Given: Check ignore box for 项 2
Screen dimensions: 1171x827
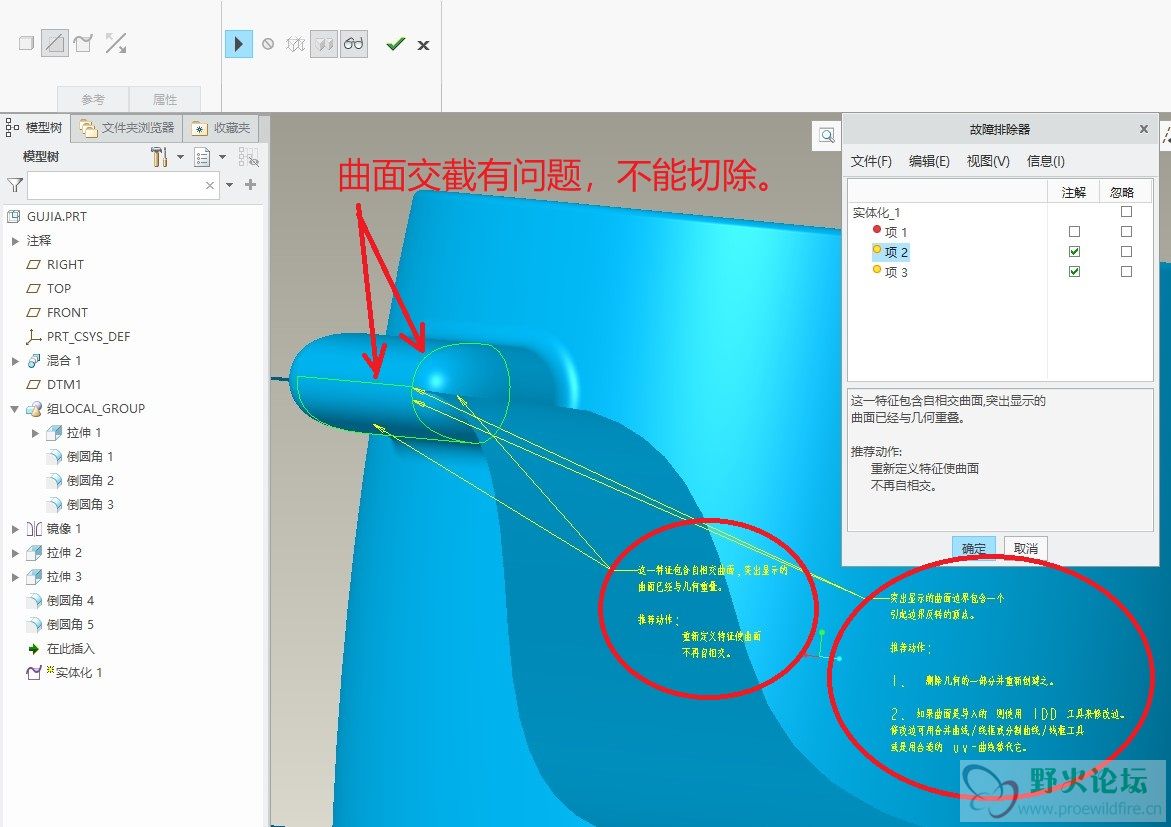Looking at the screenshot, I should pos(1126,252).
